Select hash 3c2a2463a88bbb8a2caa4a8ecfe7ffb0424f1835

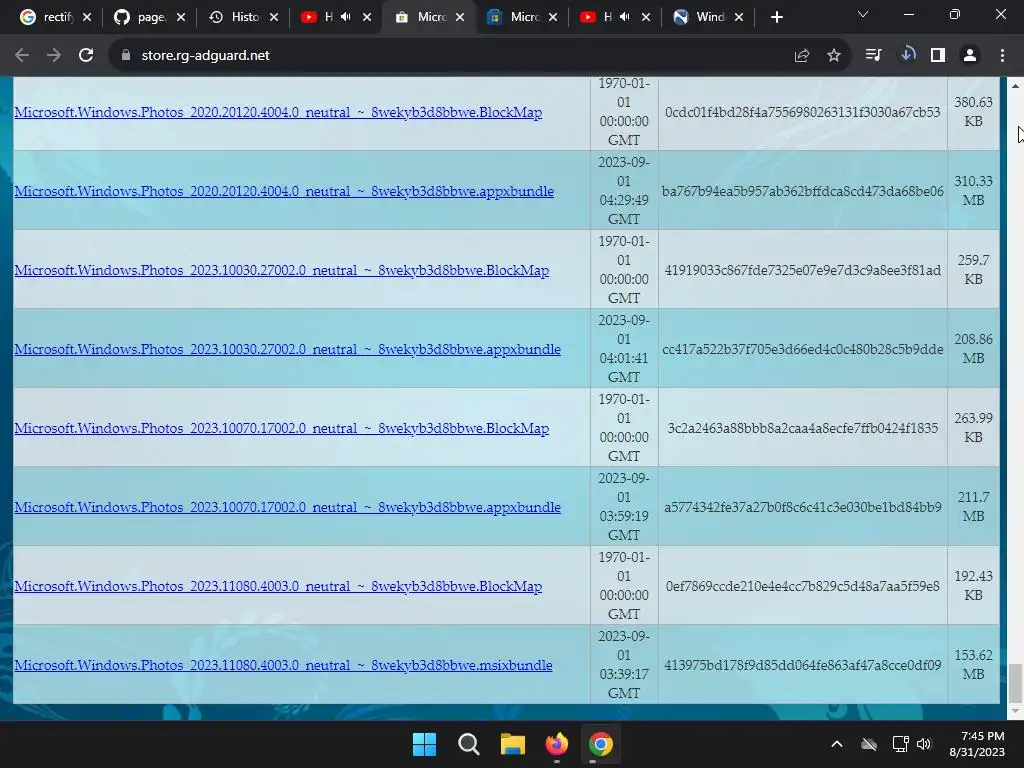click(803, 428)
